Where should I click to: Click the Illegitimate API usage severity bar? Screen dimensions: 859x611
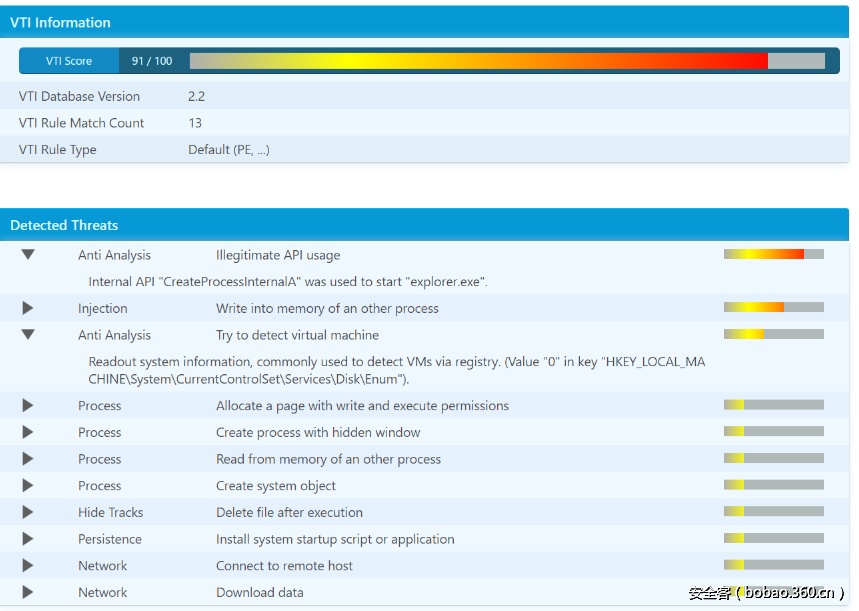(x=773, y=254)
